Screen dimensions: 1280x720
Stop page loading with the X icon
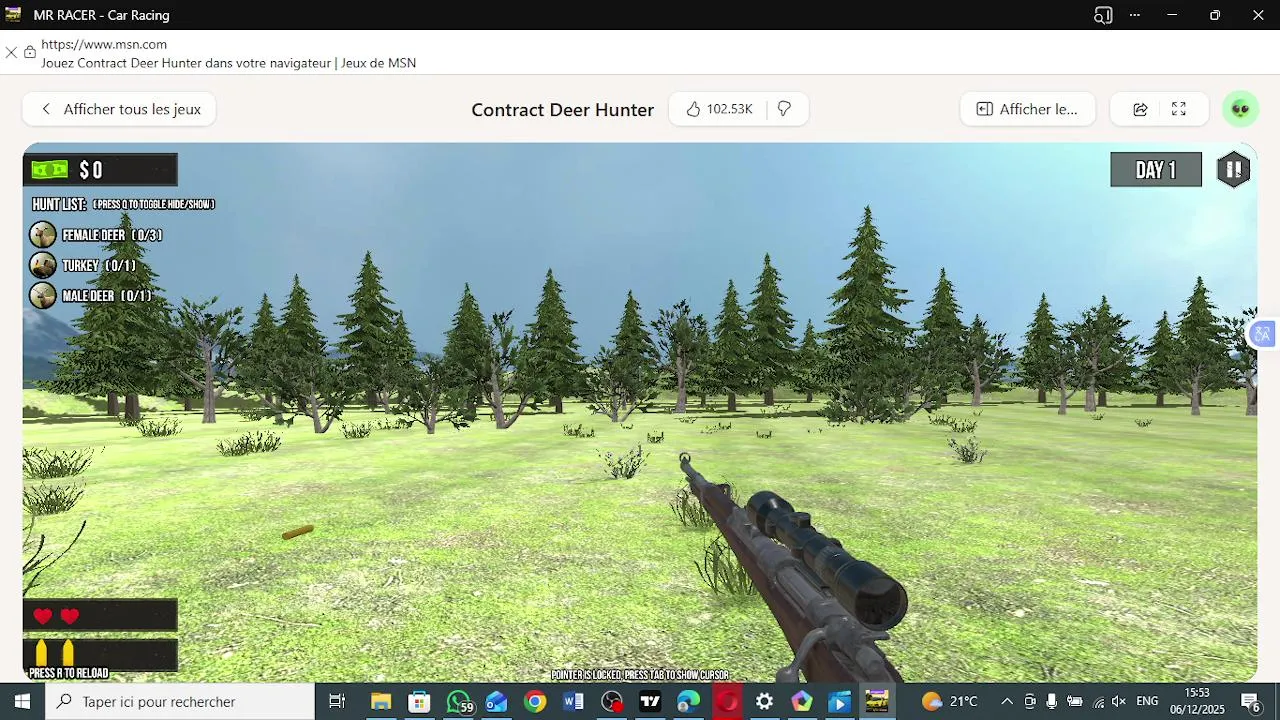pyautogui.click(x=11, y=53)
